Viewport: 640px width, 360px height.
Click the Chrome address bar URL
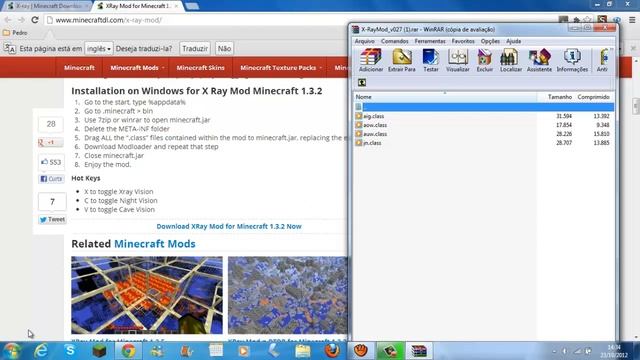coord(109,20)
